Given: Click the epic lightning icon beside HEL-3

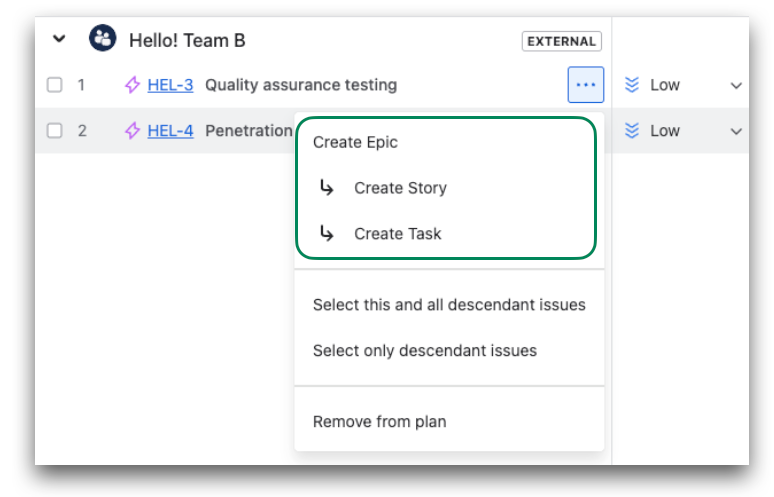Looking at the screenshot, I should (x=132, y=85).
